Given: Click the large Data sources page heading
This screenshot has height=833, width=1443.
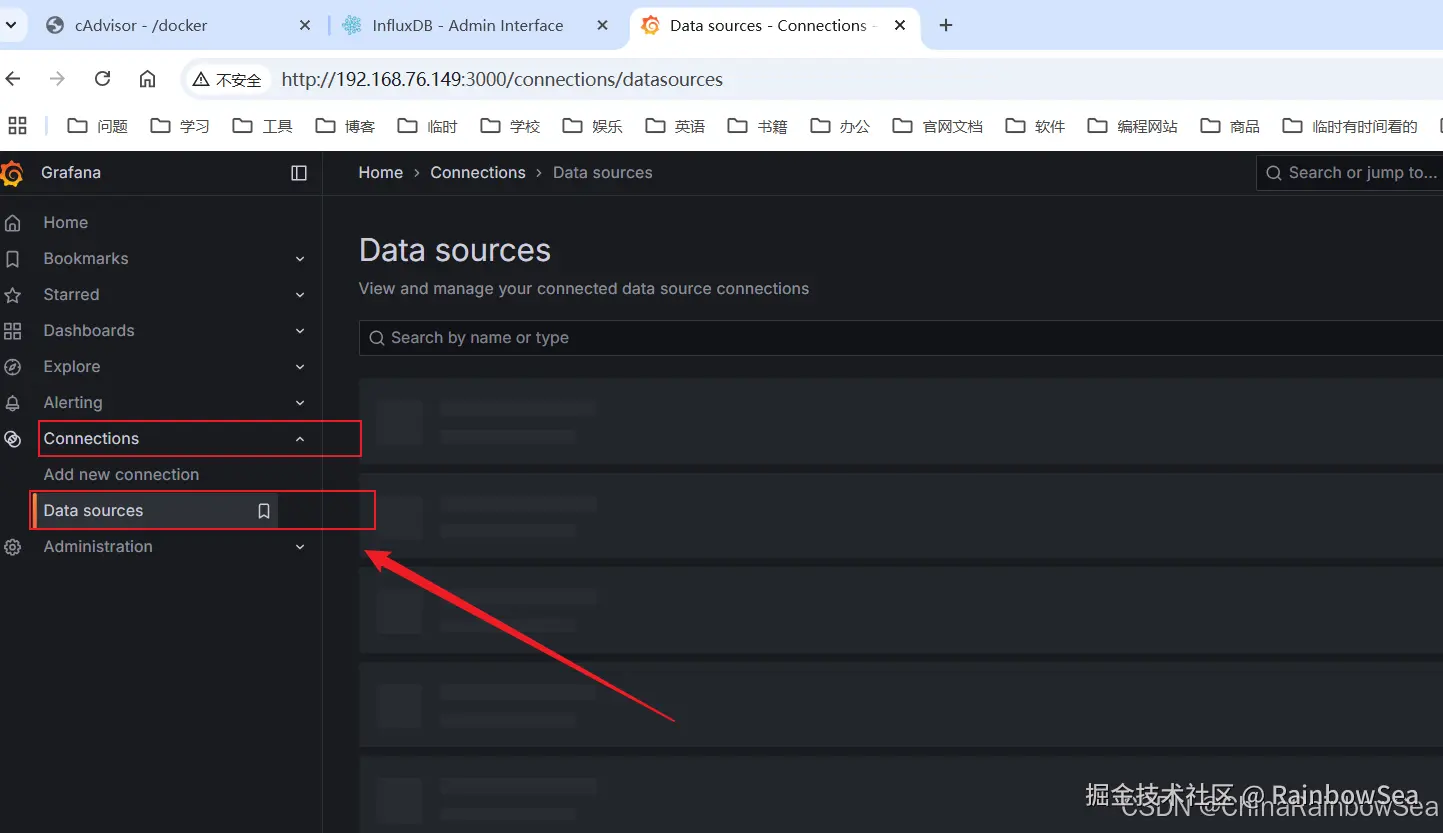Looking at the screenshot, I should [455, 250].
